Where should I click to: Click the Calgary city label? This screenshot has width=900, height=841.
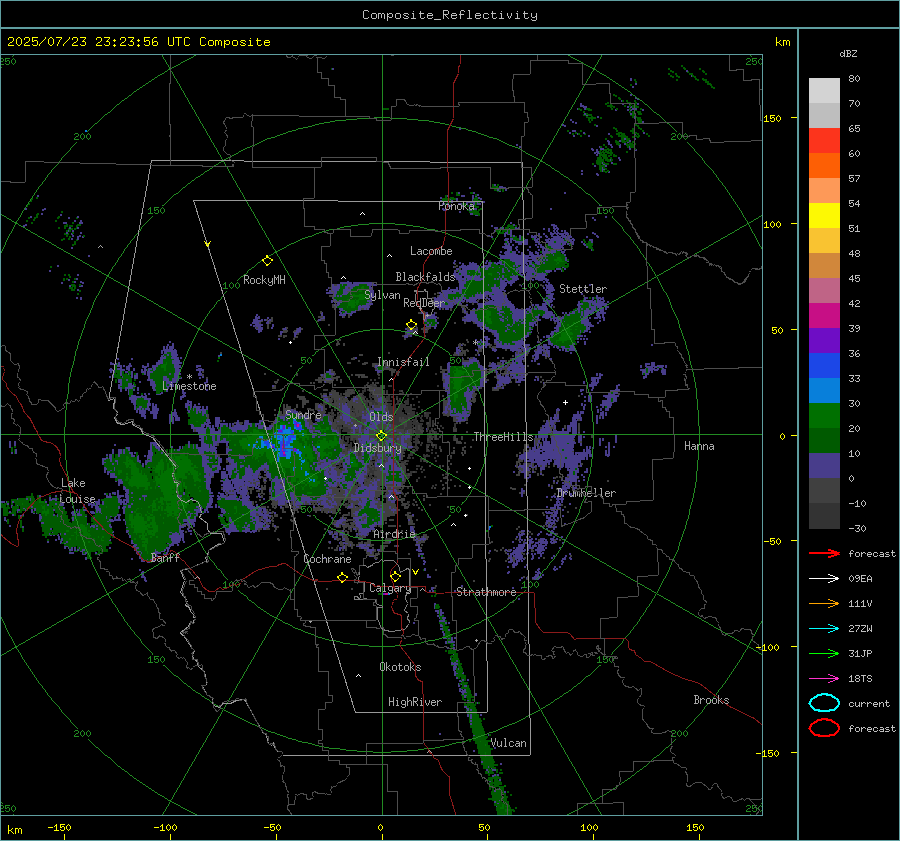[x=390, y=588]
